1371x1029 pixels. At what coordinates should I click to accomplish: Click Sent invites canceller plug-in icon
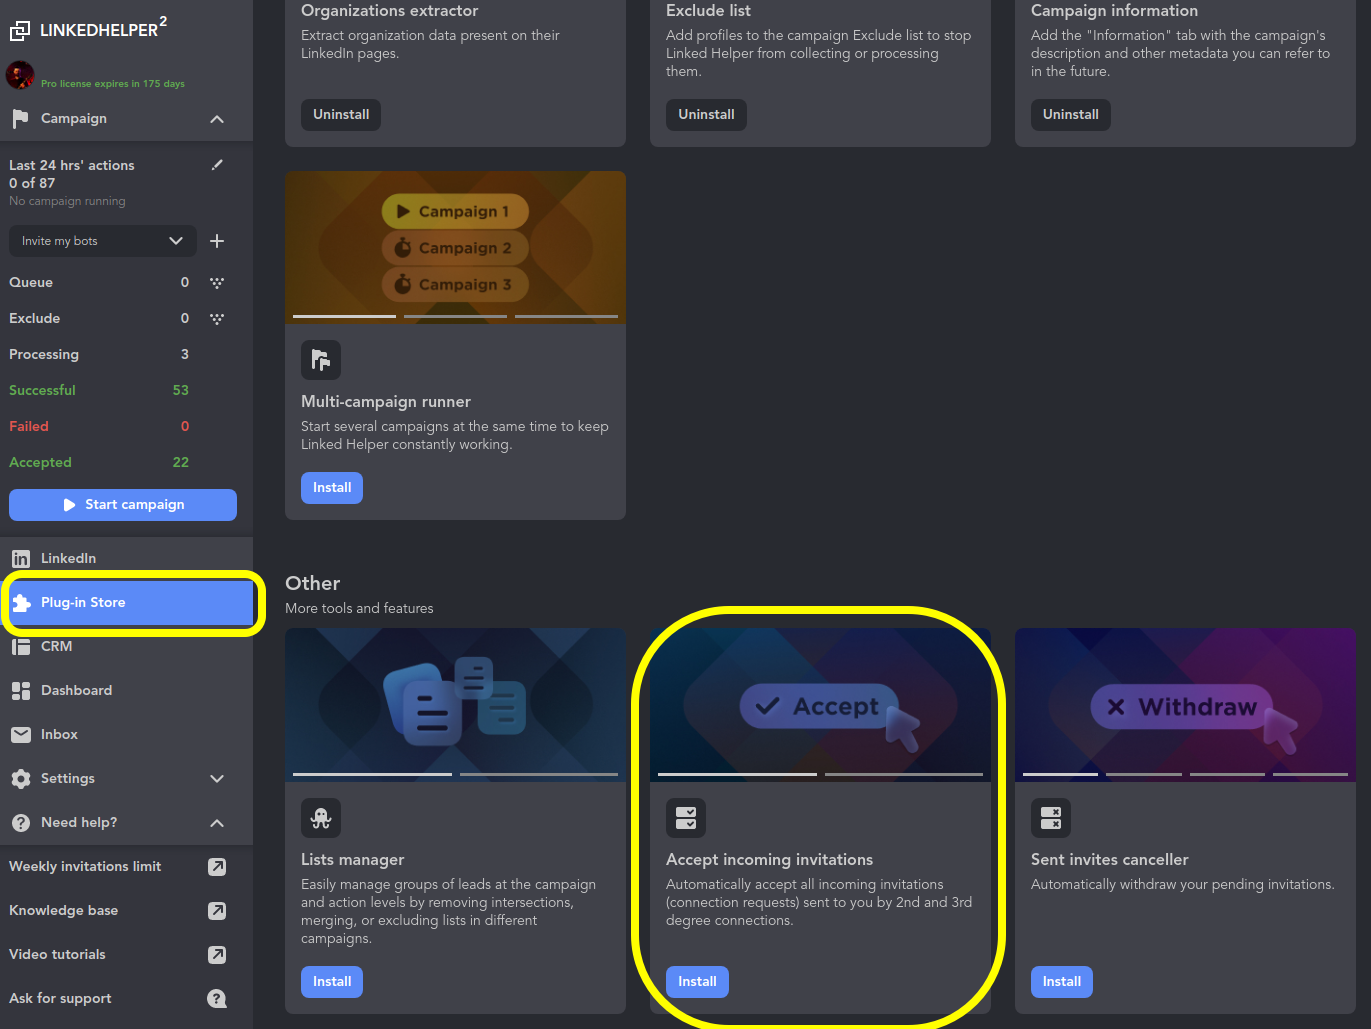coord(1051,818)
